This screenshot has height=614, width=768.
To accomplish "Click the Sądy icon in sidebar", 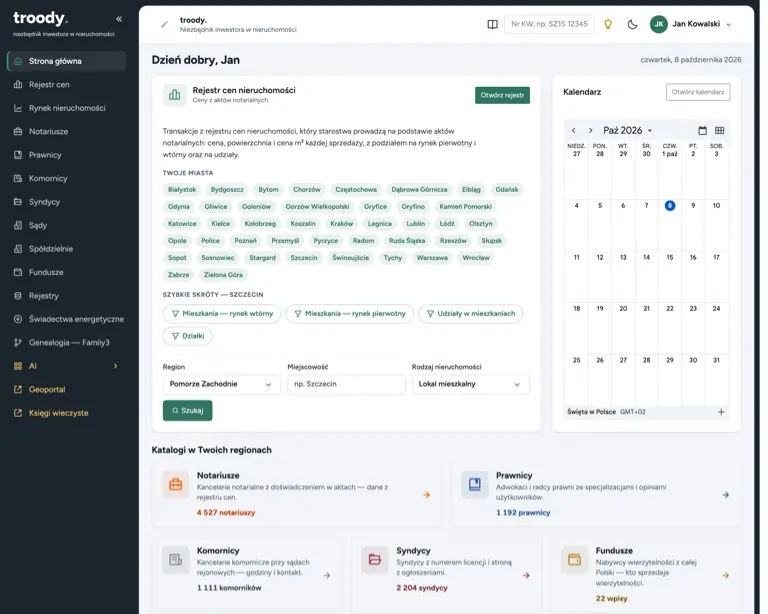I will click(x=18, y=225).
